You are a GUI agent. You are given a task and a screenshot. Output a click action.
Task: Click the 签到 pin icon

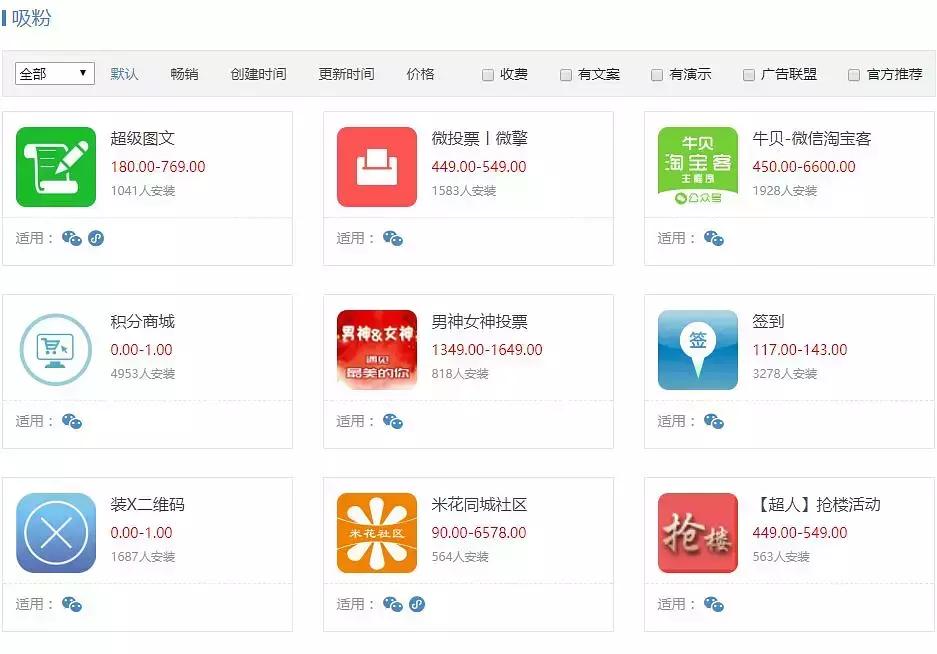click(x=697, y=349)
